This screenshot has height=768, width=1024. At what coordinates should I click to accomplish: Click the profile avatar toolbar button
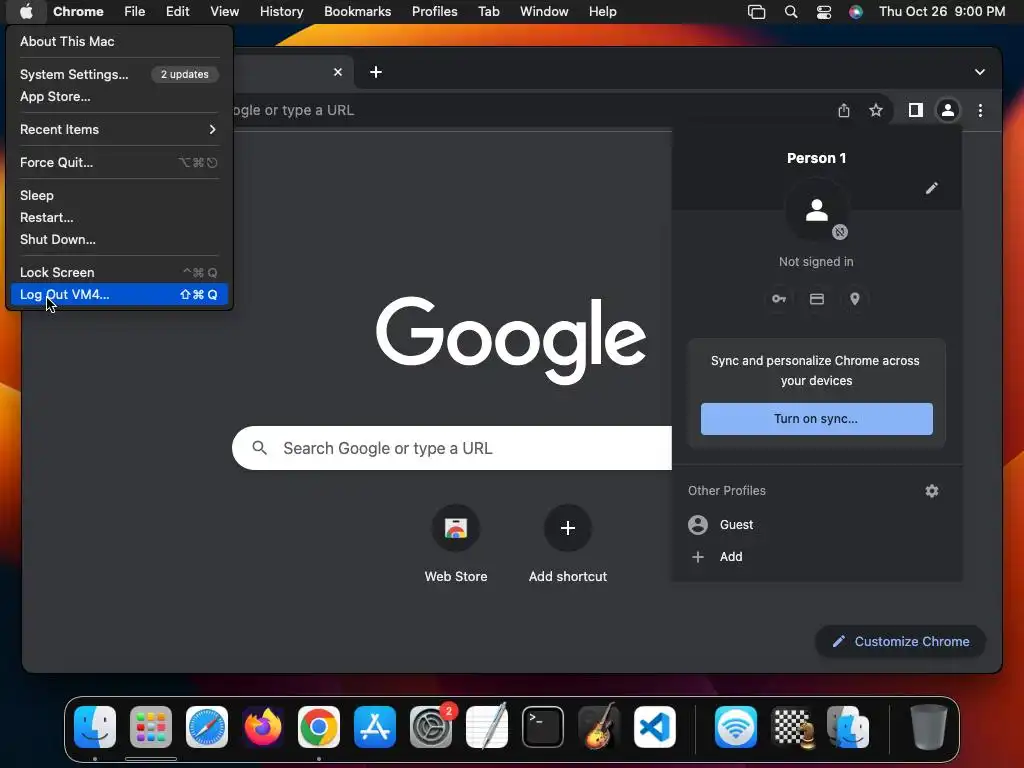point(948,110)
